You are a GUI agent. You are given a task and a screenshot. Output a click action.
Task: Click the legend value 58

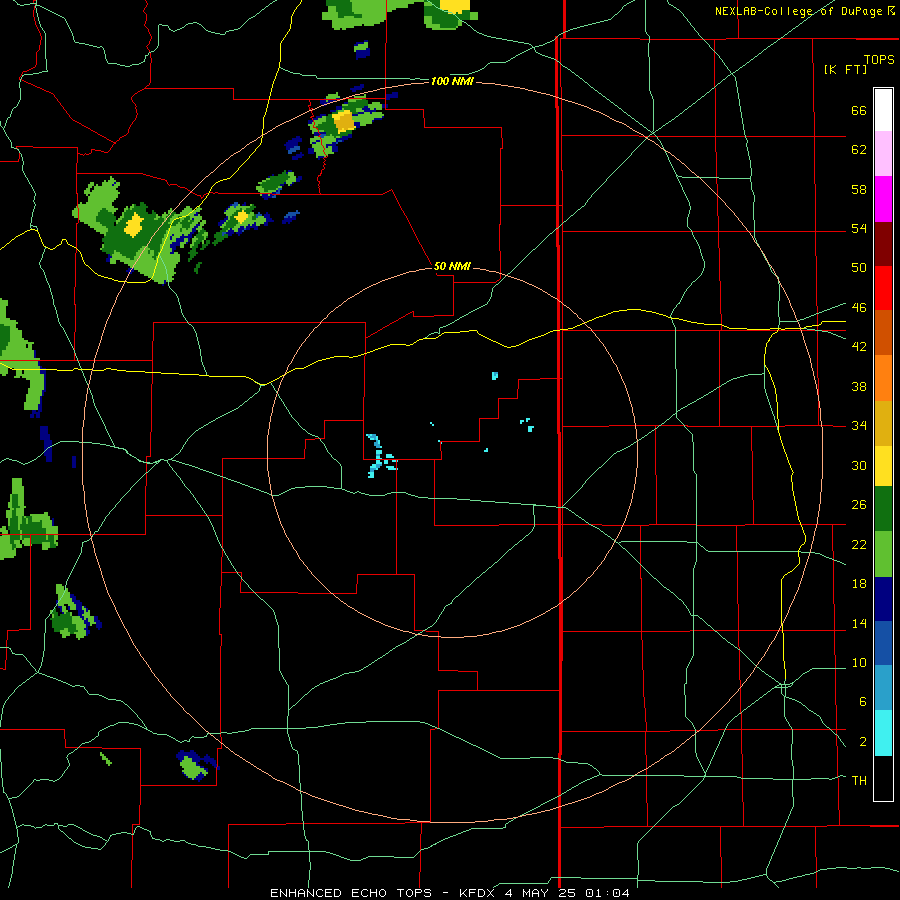(858, 189)
